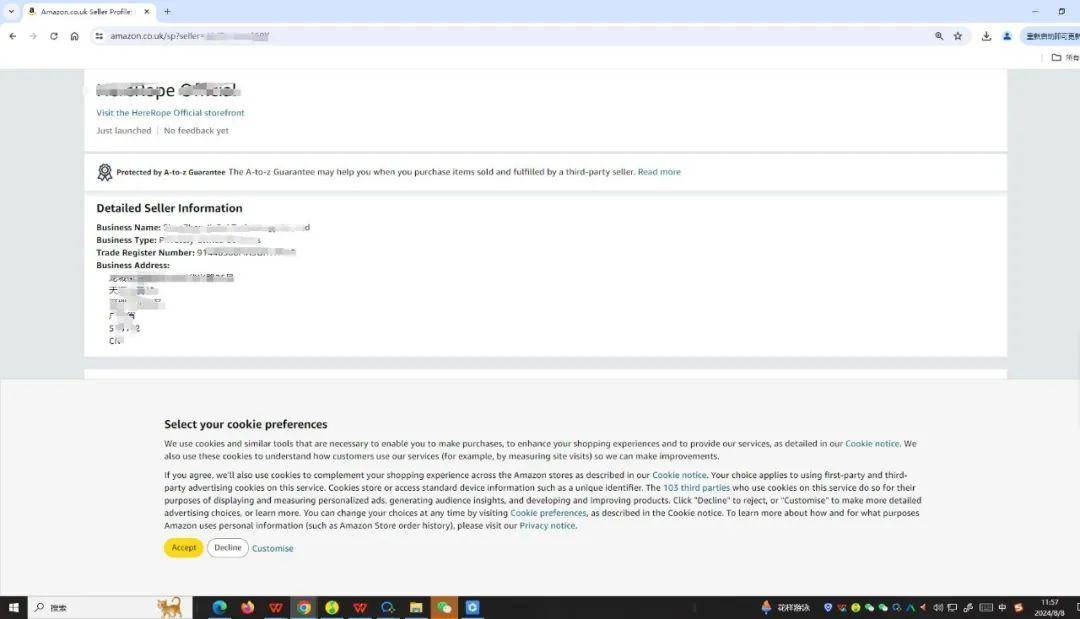
Task: Open the File Explorer taskbar icon
Action: click(416, 607)
